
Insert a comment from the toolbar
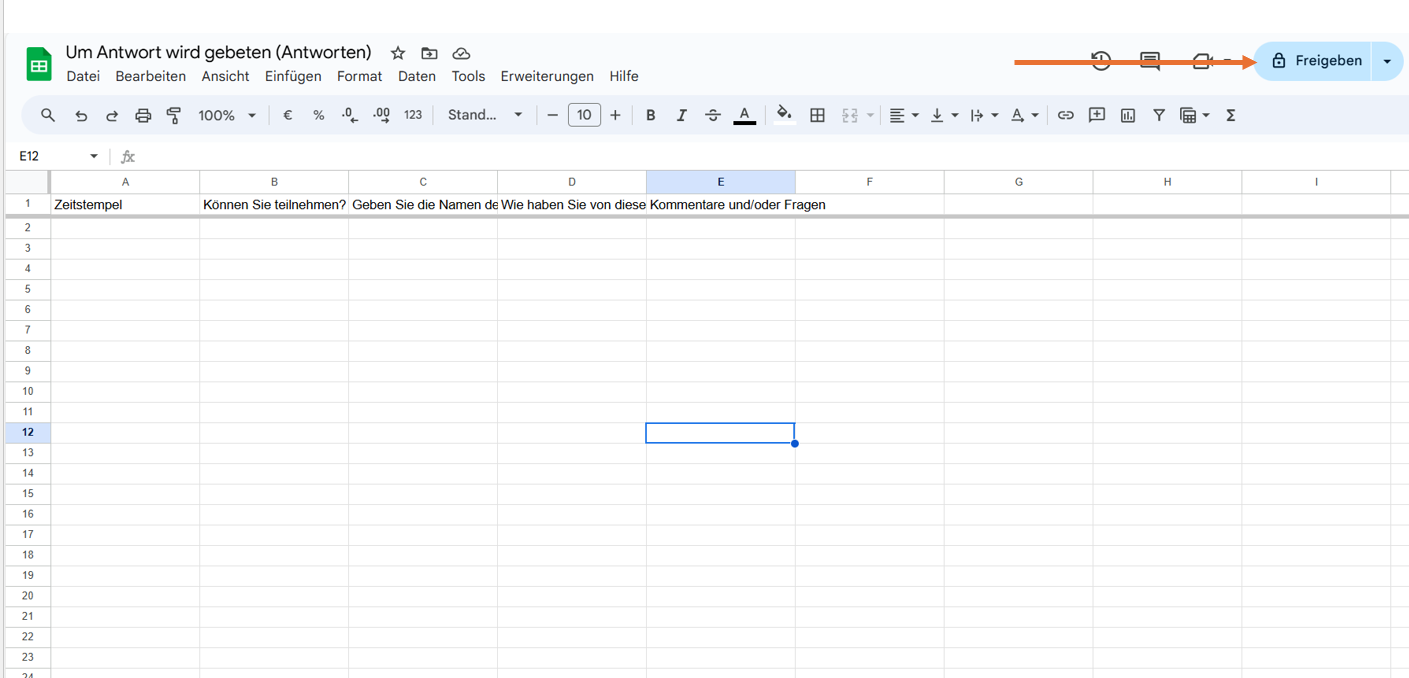1097,115
